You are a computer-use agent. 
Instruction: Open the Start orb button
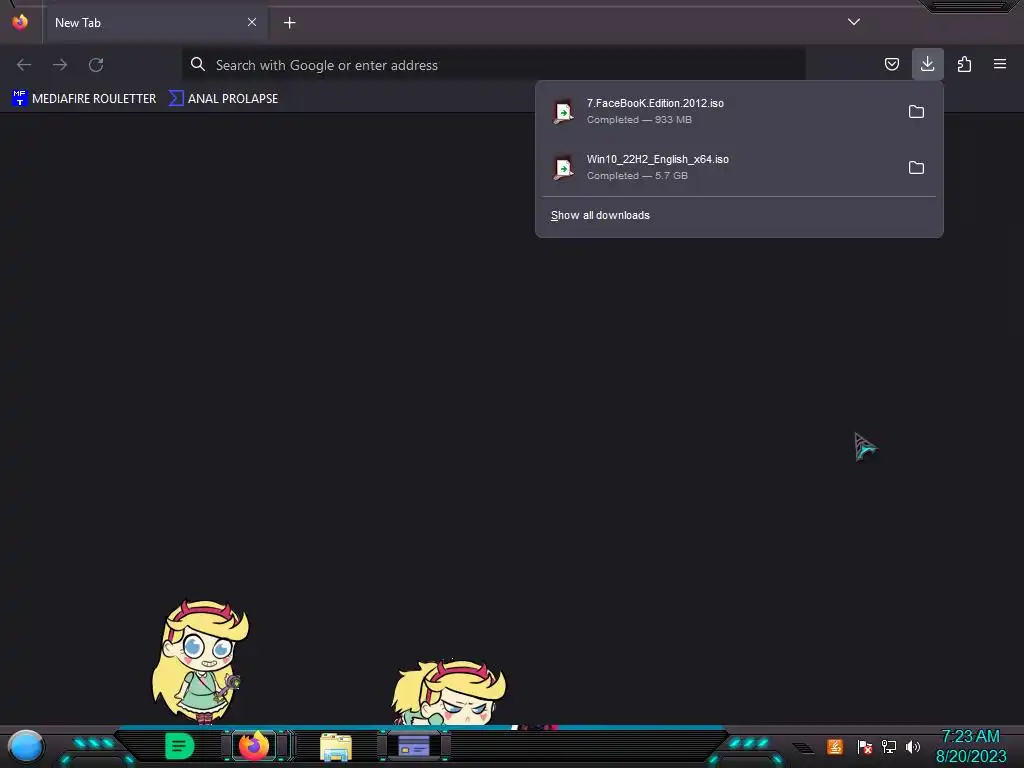point(25,747)
